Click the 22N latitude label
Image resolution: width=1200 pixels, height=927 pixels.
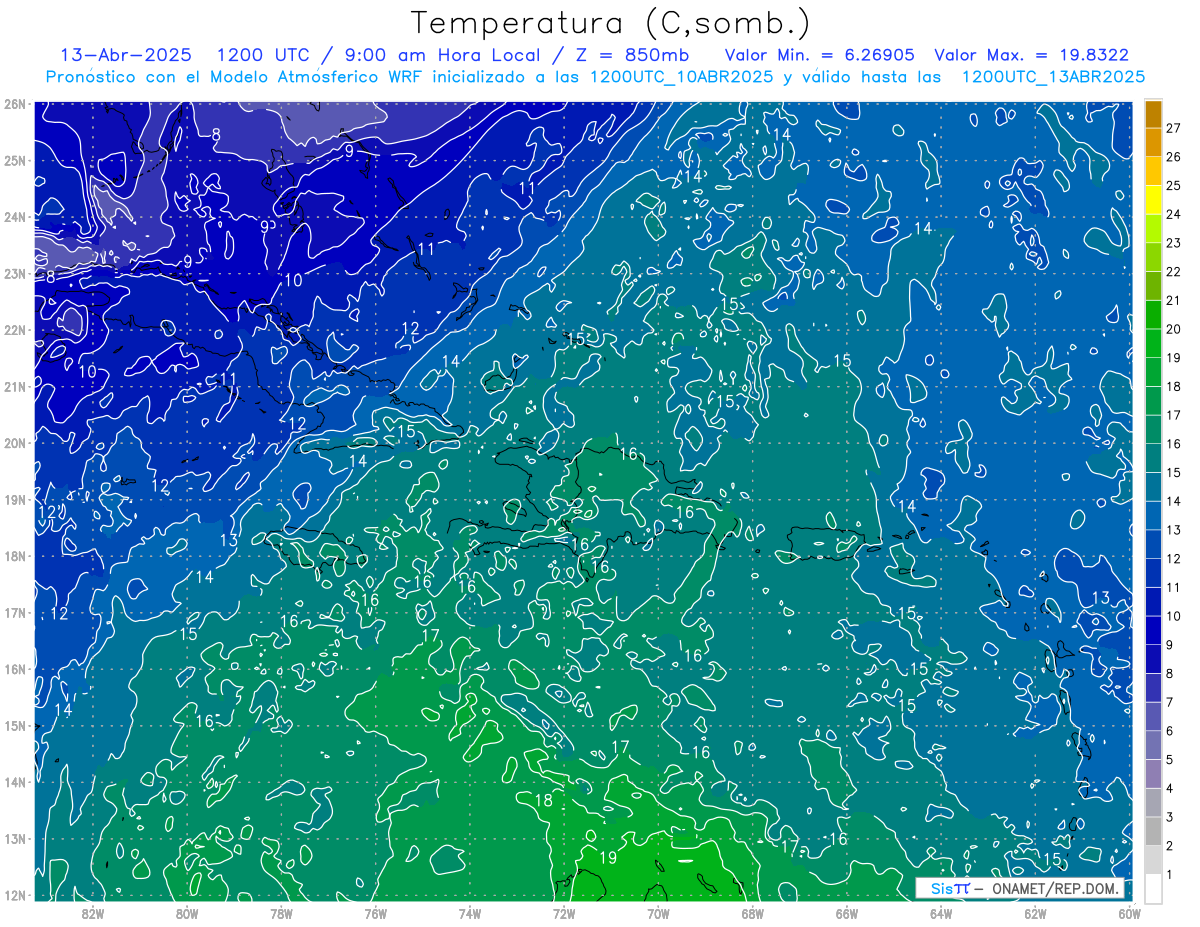pyautogui.click(x=14, y=330)
